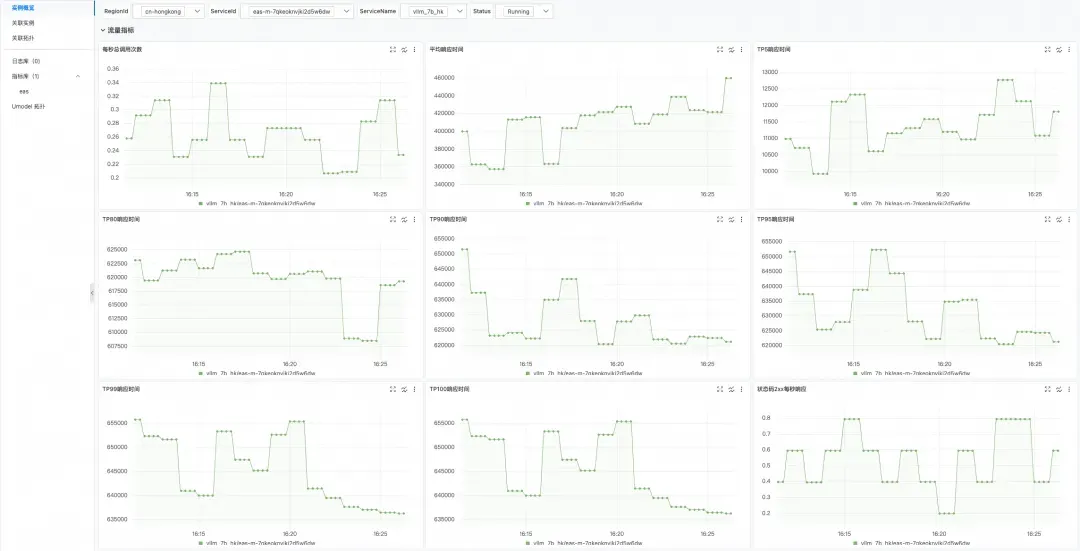
Task: Click wavy compare icon on TP100响应时间 panel
Action: pos(731,389)
